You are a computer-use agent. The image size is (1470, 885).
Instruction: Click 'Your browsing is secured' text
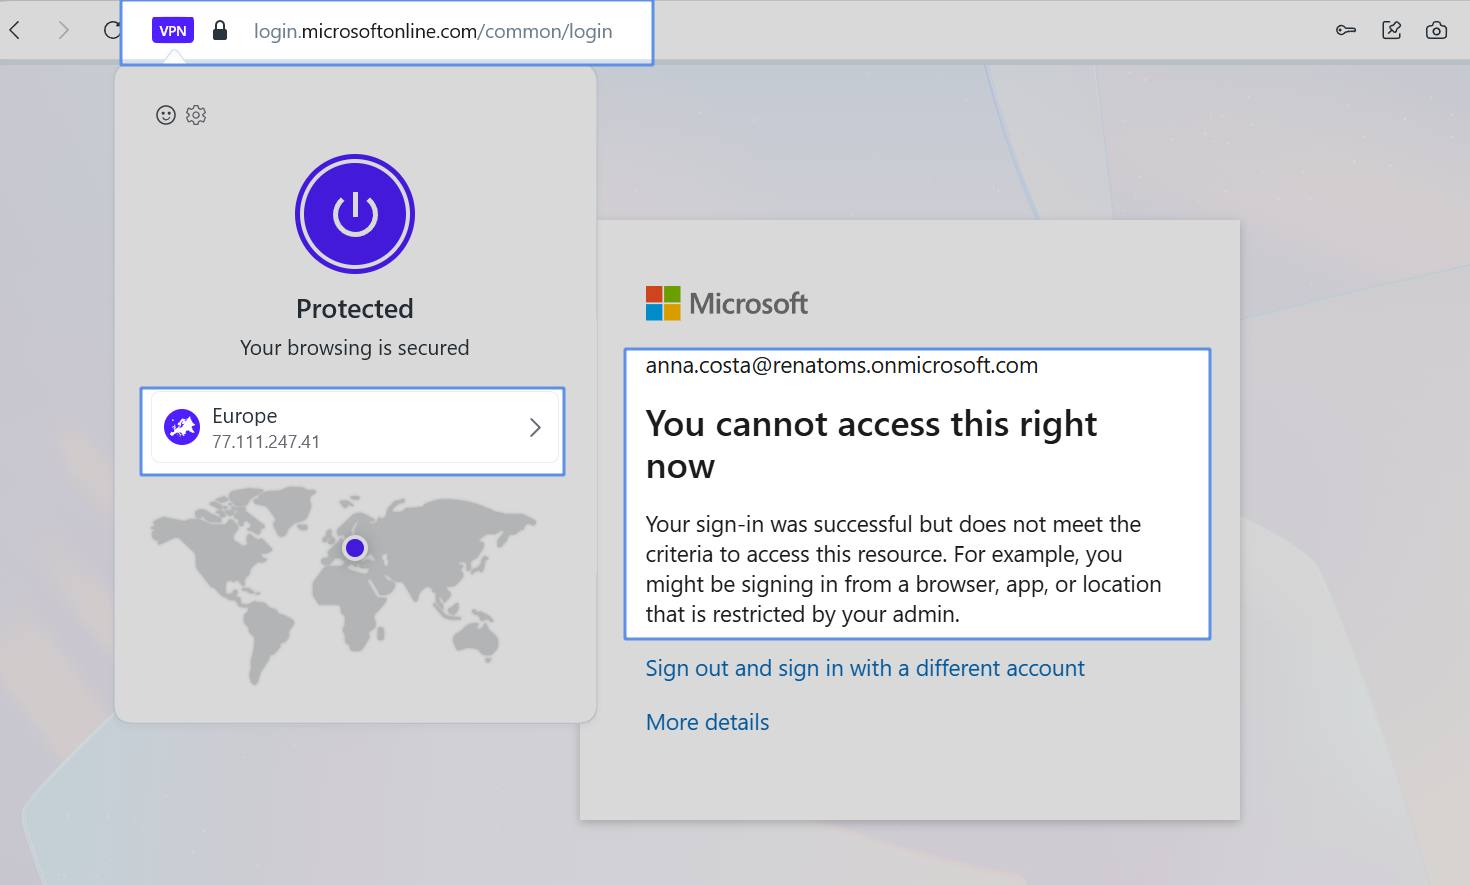355,348
